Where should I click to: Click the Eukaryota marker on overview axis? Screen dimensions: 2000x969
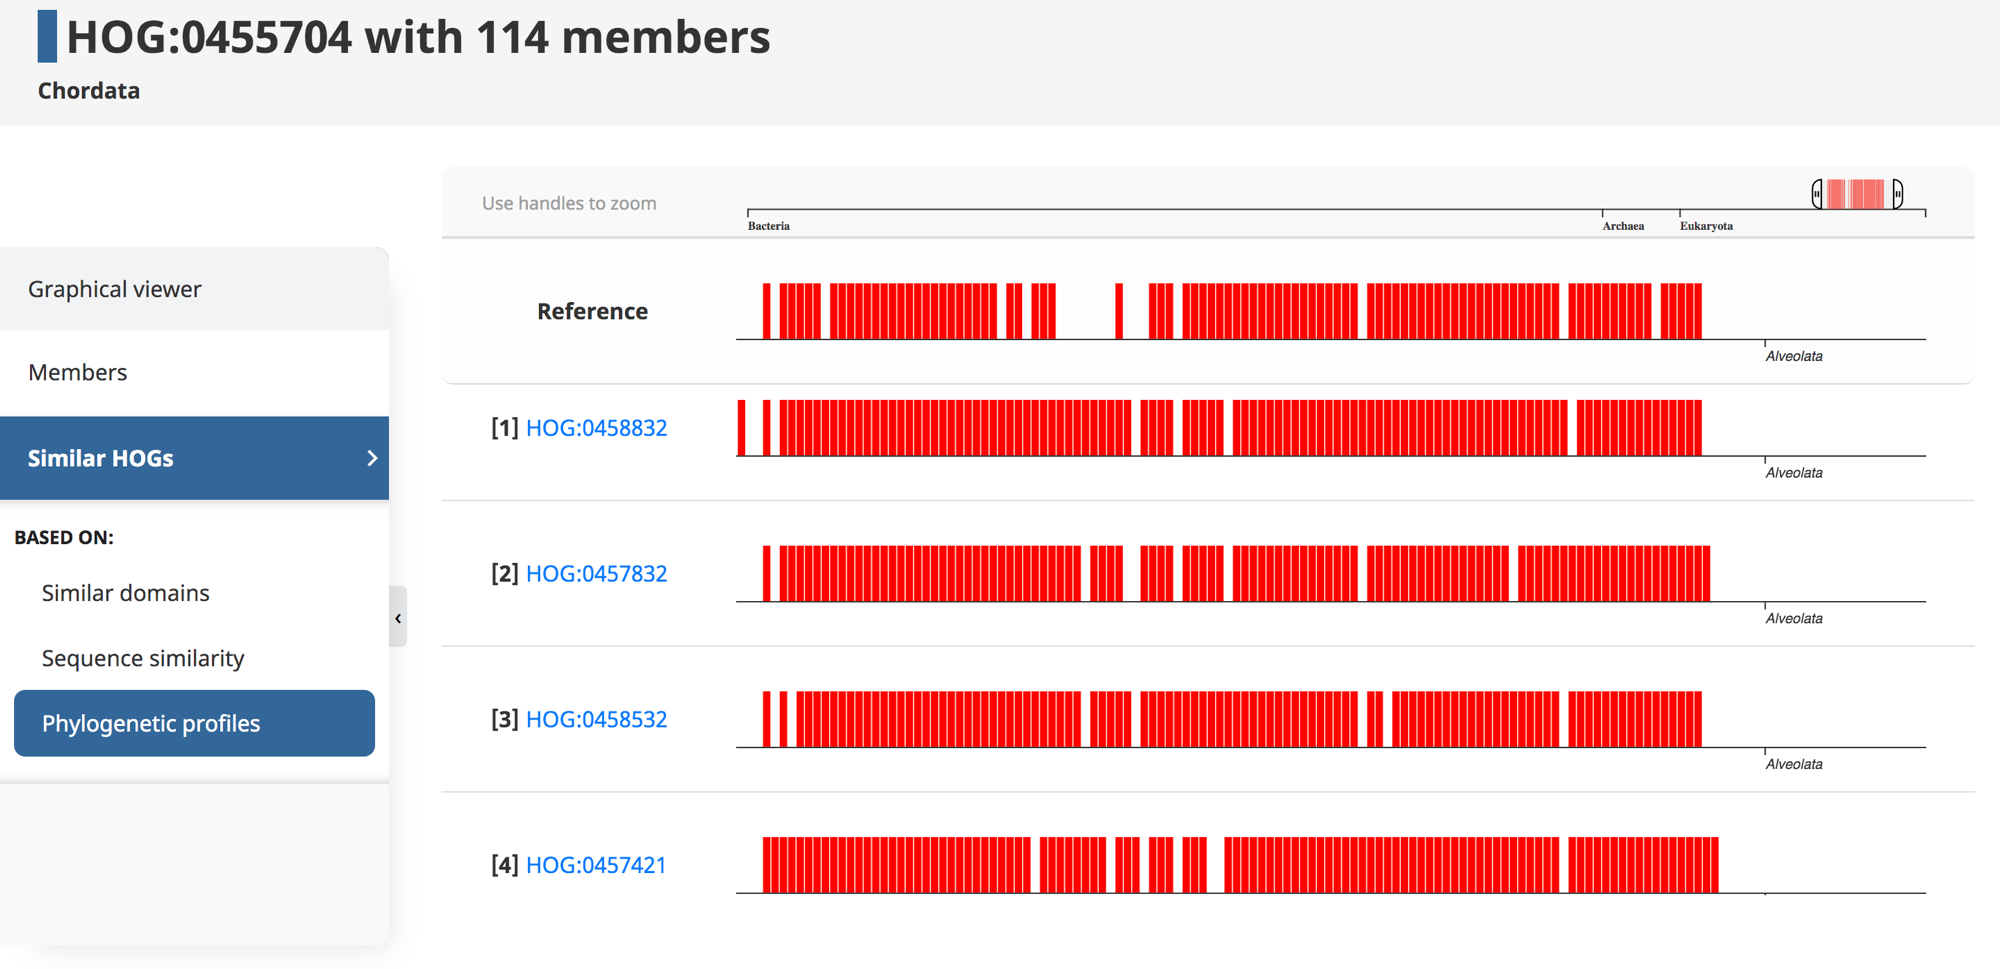(1706, 226)
